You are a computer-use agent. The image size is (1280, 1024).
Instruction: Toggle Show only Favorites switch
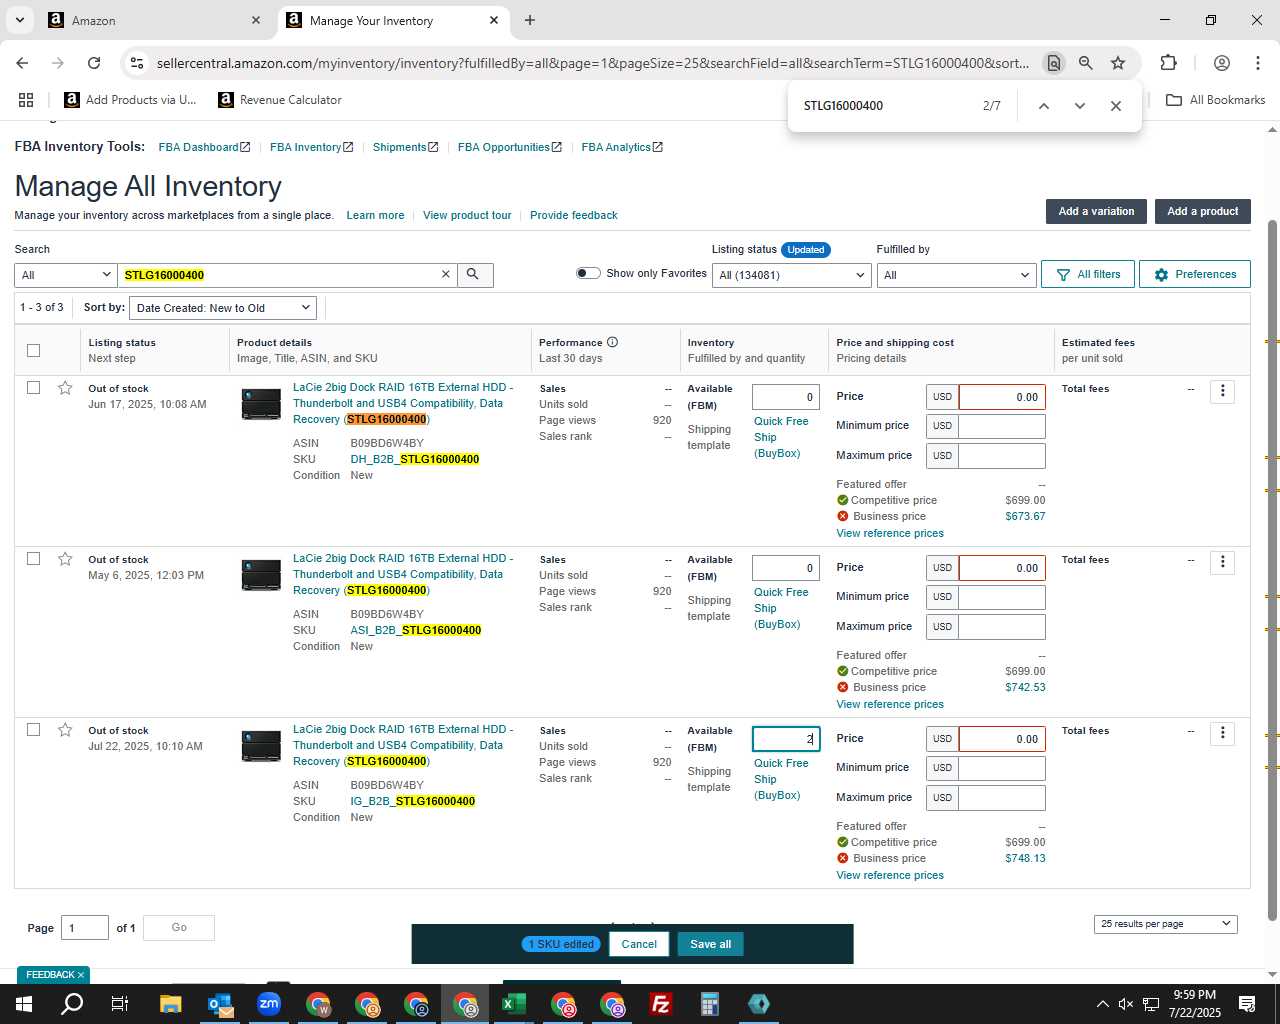[588, 273]
